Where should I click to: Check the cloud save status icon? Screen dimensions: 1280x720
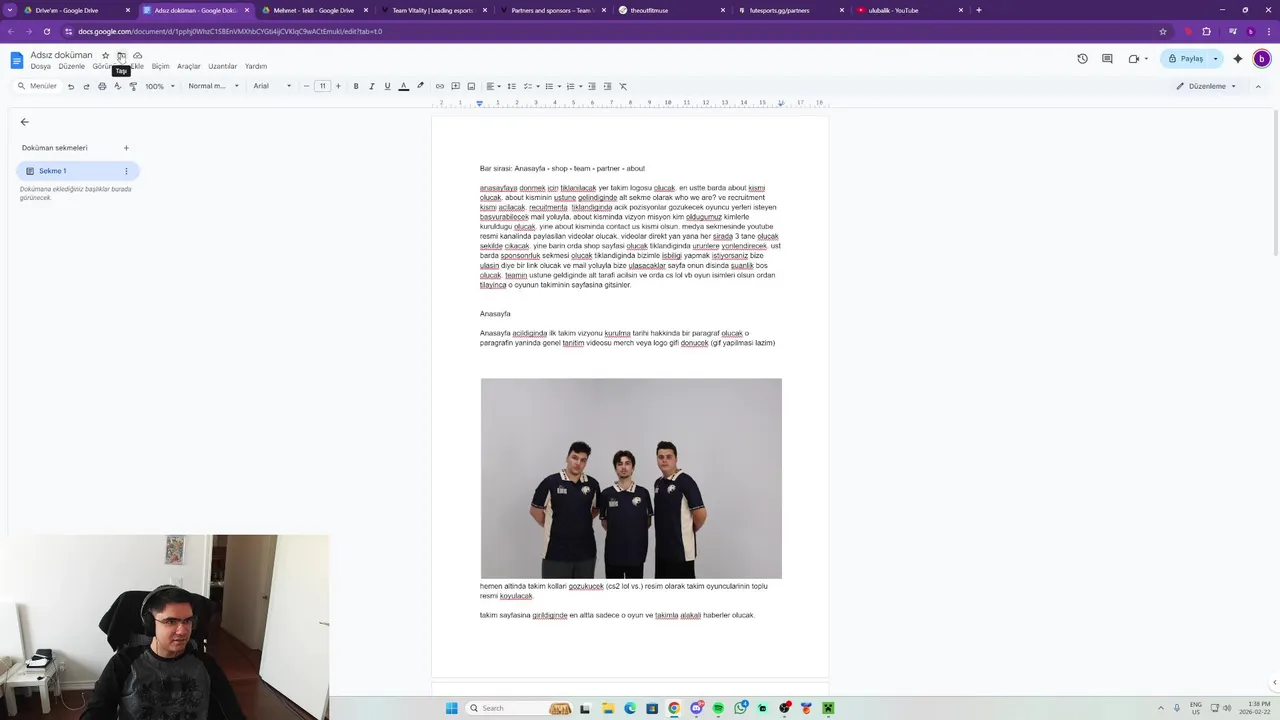137,55
